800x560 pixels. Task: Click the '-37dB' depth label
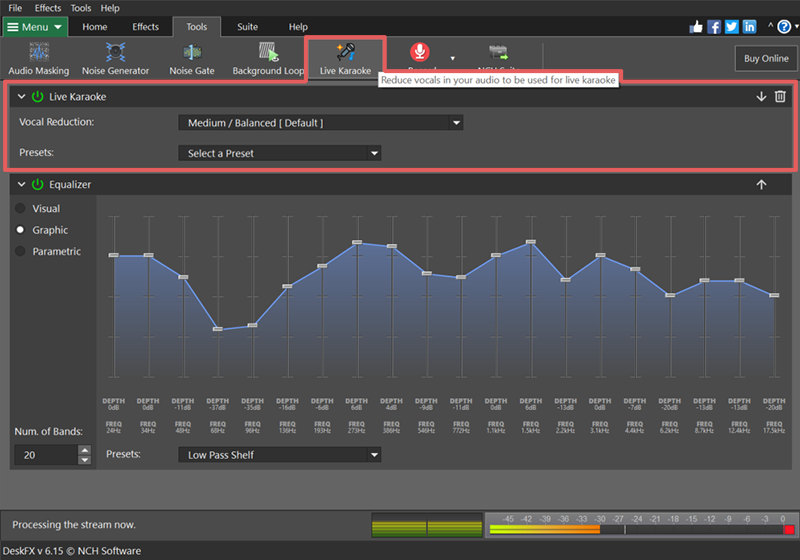coord(218,408)
